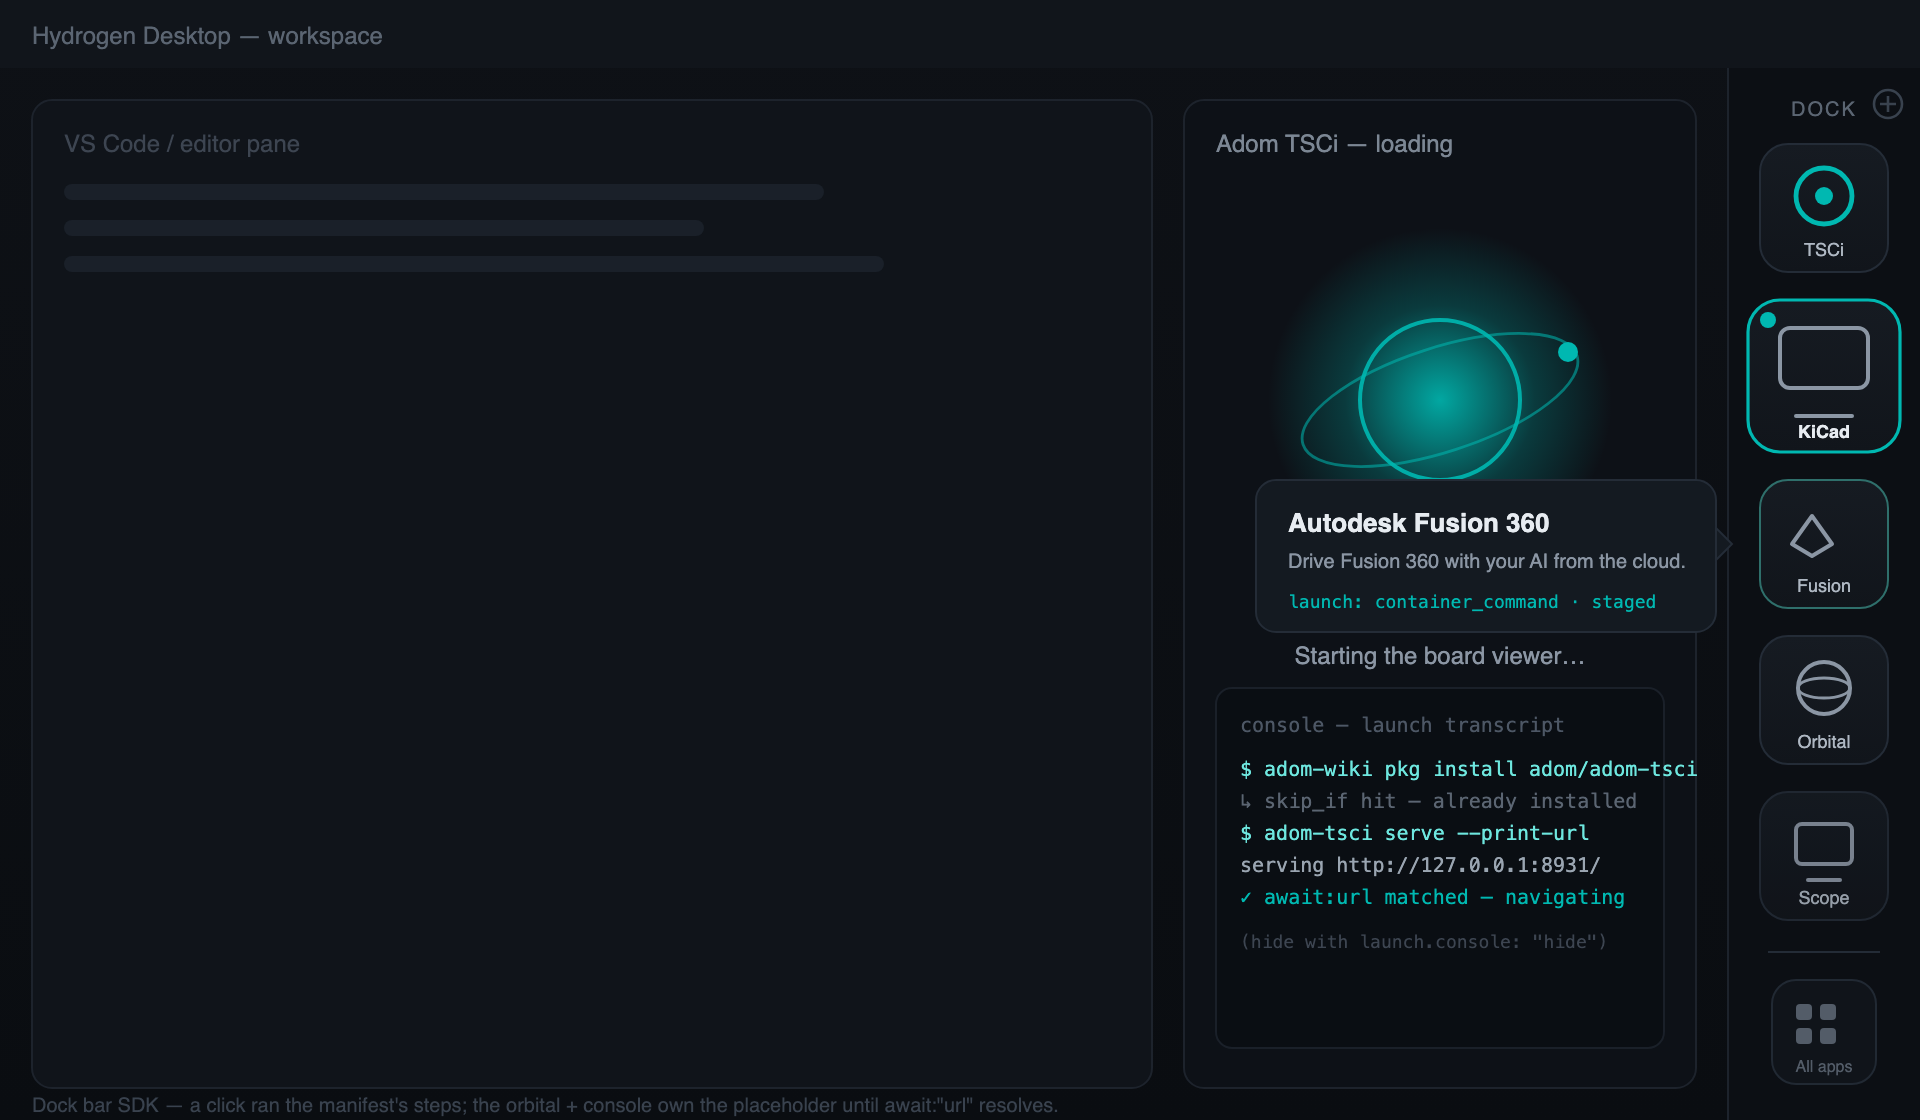Click the 'console — launch transcript' header
This screenshot has width=1920, height=1120.
(1402, 725)
